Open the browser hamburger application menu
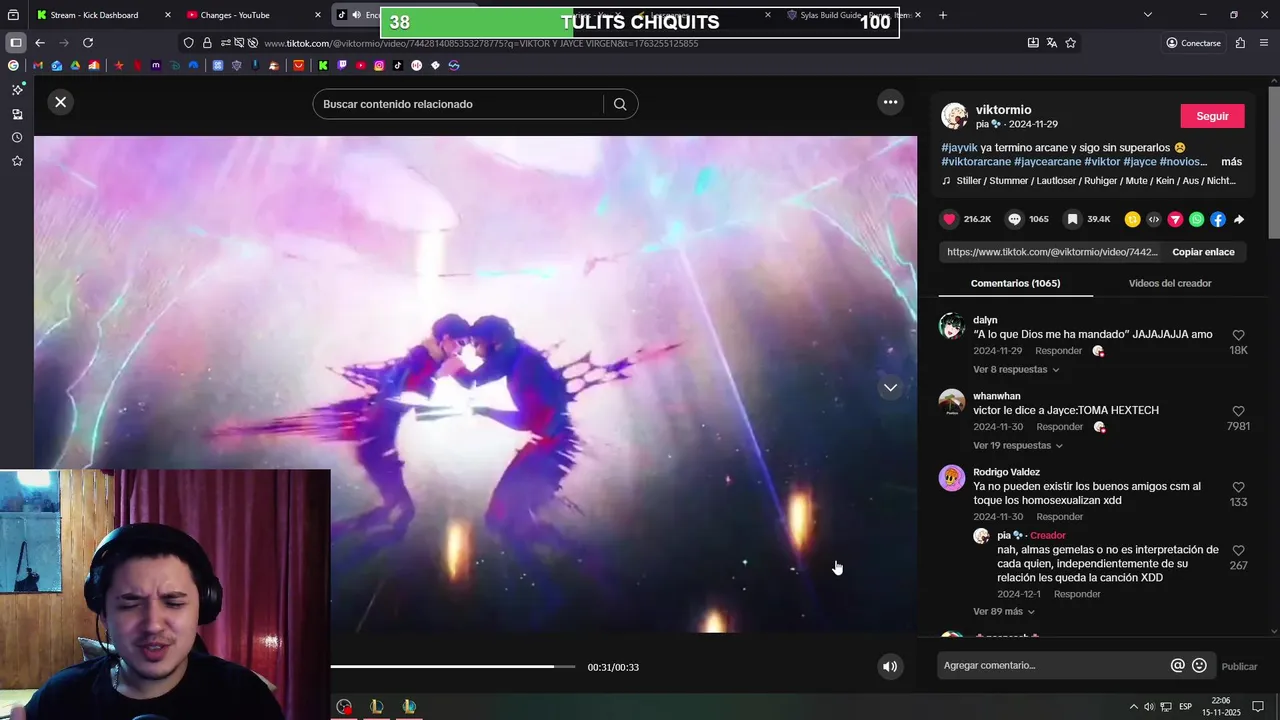The image size is (1280, 720). (1265, 43)
